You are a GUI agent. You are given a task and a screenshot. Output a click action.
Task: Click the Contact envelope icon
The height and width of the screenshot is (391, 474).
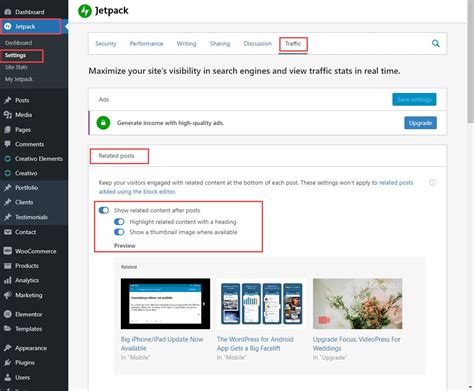pos(7,232)
